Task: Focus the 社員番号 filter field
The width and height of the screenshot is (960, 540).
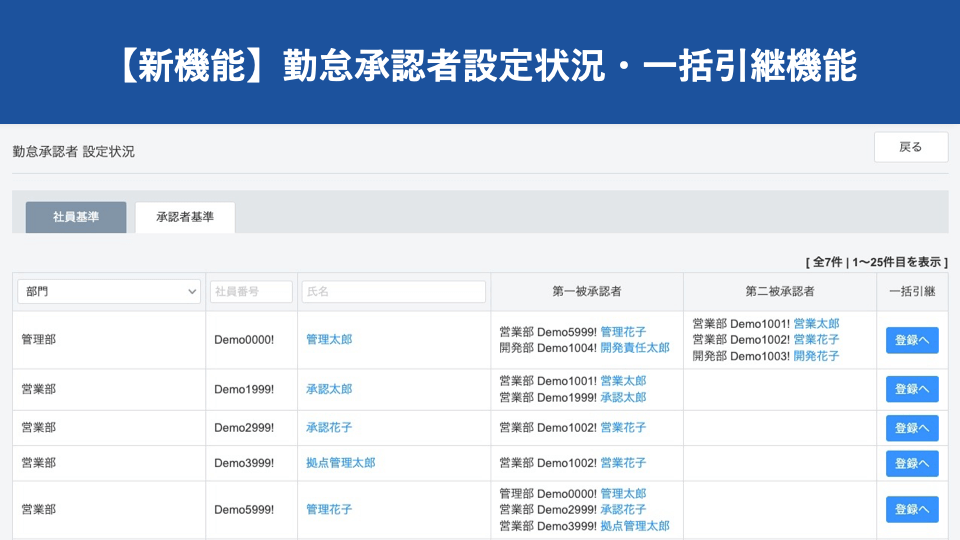Action: pos(251,291)
